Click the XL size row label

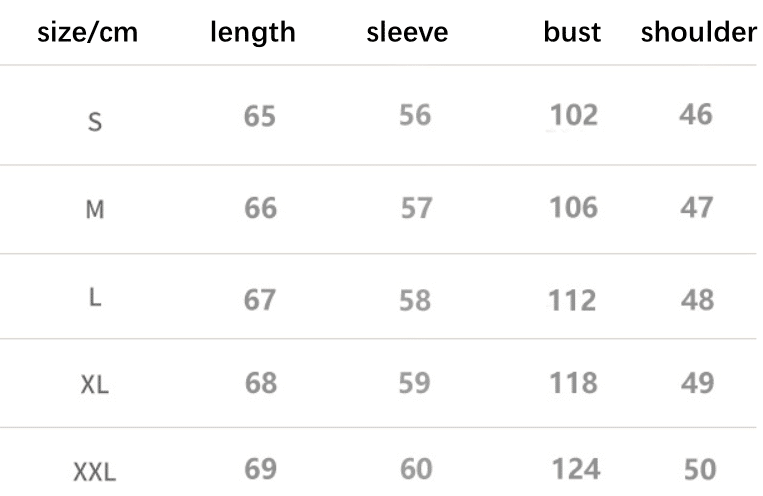[x=94, y=385]
